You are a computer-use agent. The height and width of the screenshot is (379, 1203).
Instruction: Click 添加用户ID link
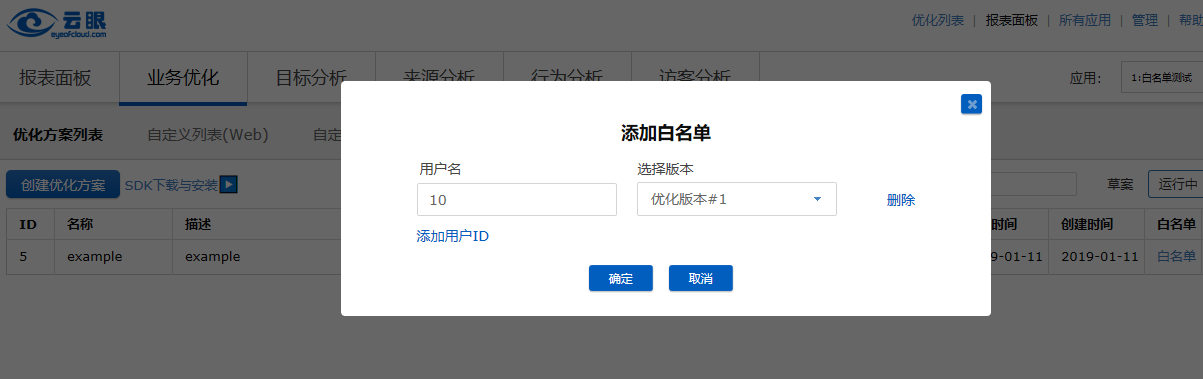tap(453, 236)
